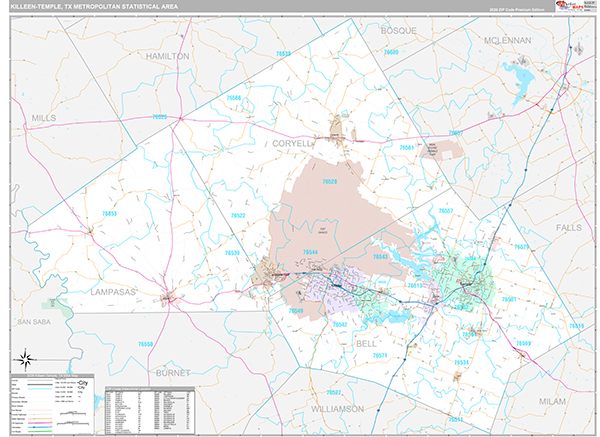Click the BURNET county label

click(172, 372)
